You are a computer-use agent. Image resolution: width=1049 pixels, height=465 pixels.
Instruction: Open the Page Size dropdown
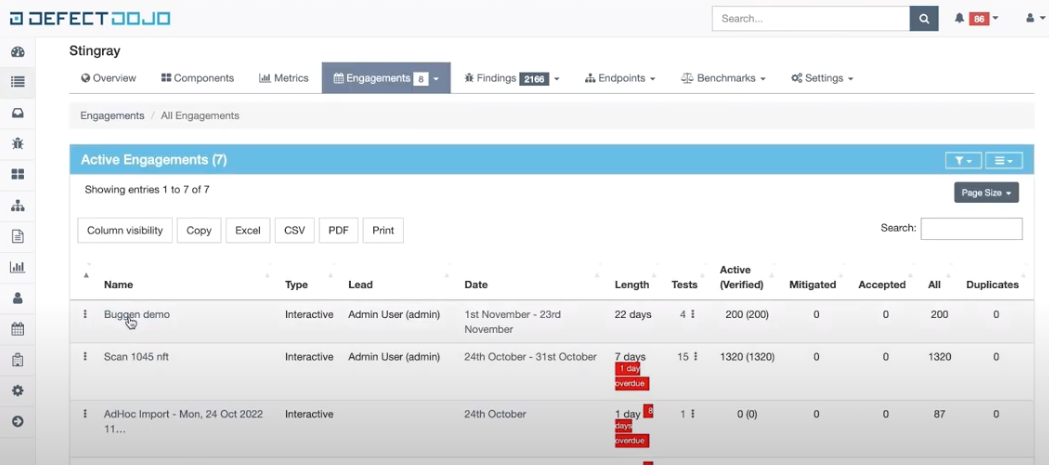point(986,192)
